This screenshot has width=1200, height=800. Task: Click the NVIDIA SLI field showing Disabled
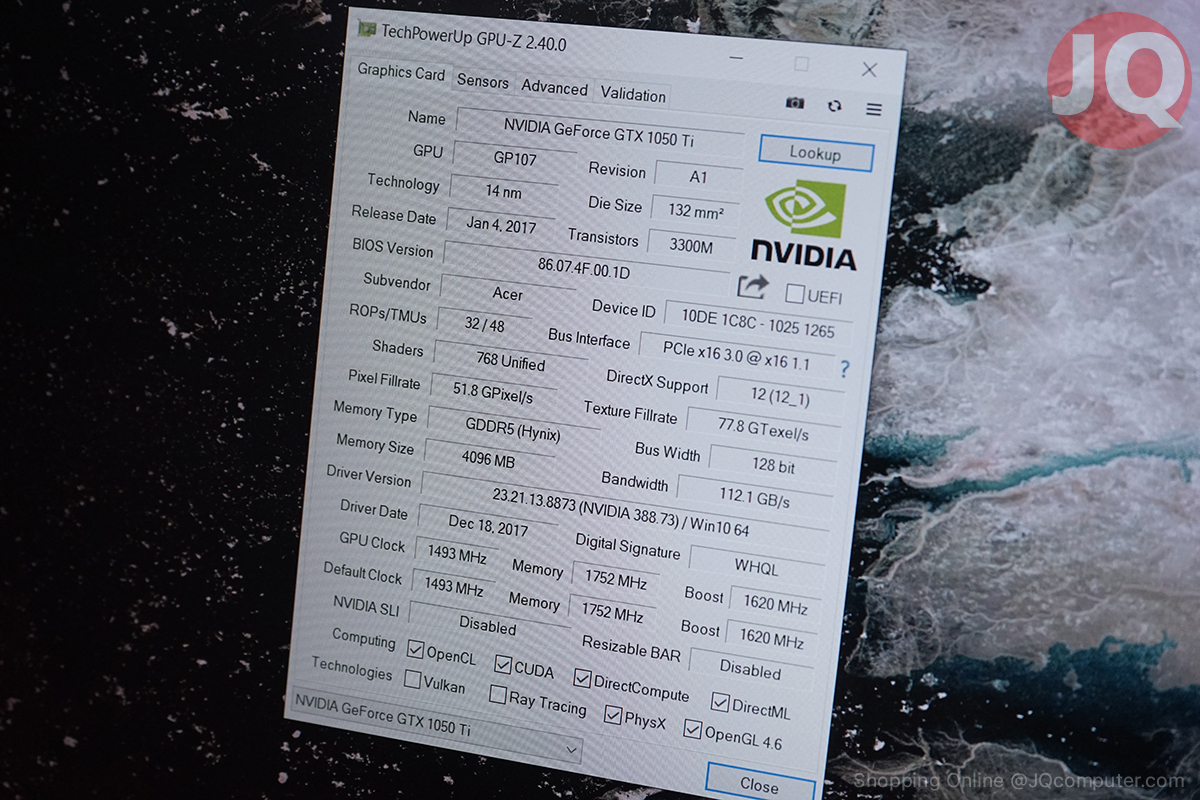[x=487, y=626]
